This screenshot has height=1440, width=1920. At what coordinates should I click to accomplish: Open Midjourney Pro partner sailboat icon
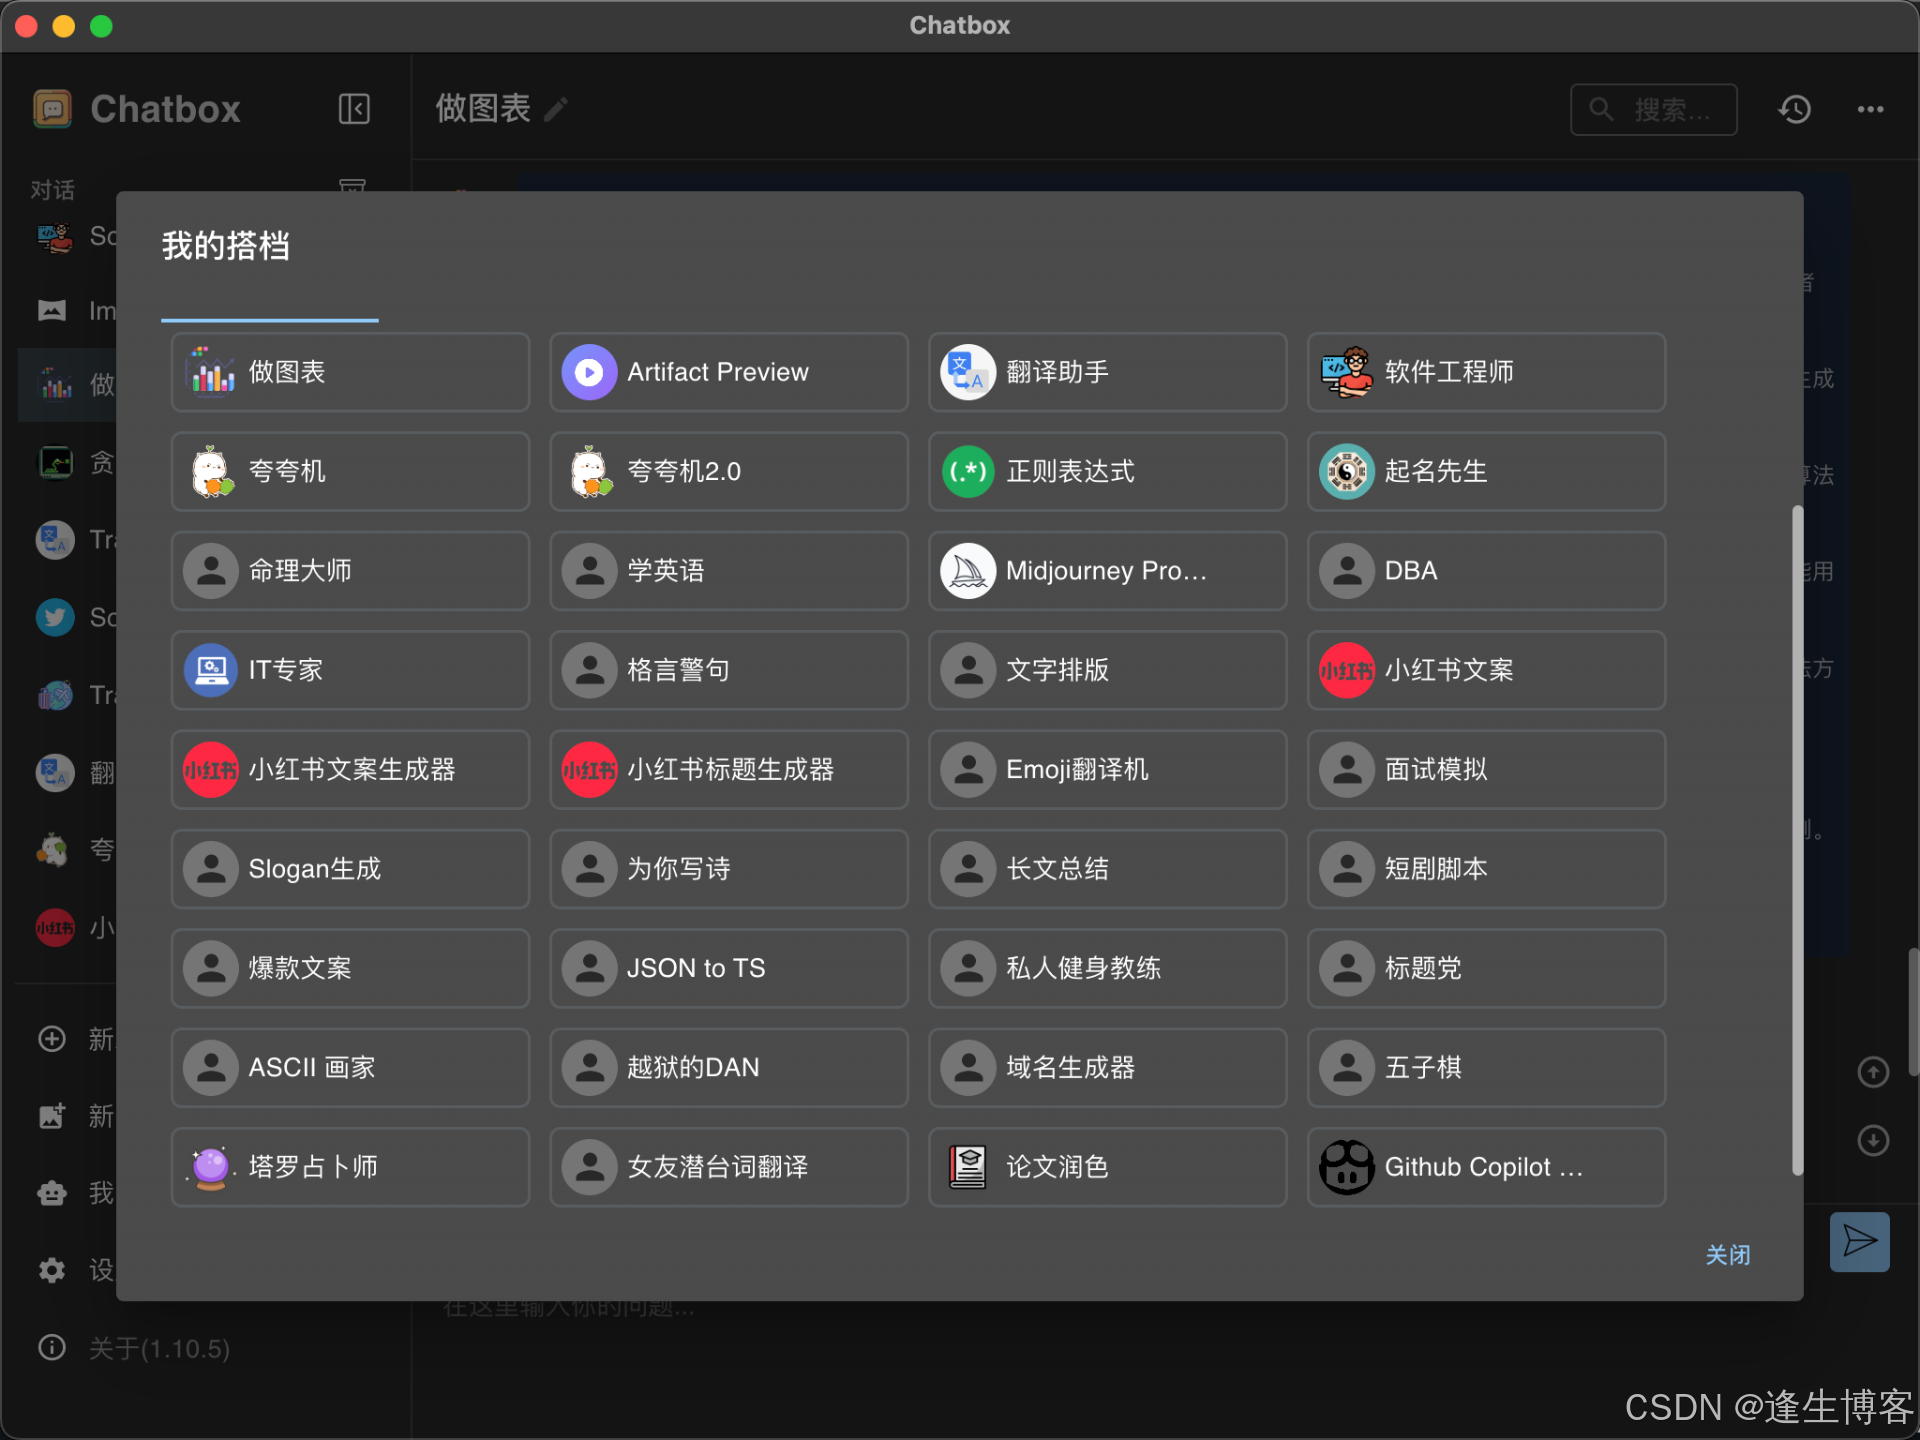point(968,571)
